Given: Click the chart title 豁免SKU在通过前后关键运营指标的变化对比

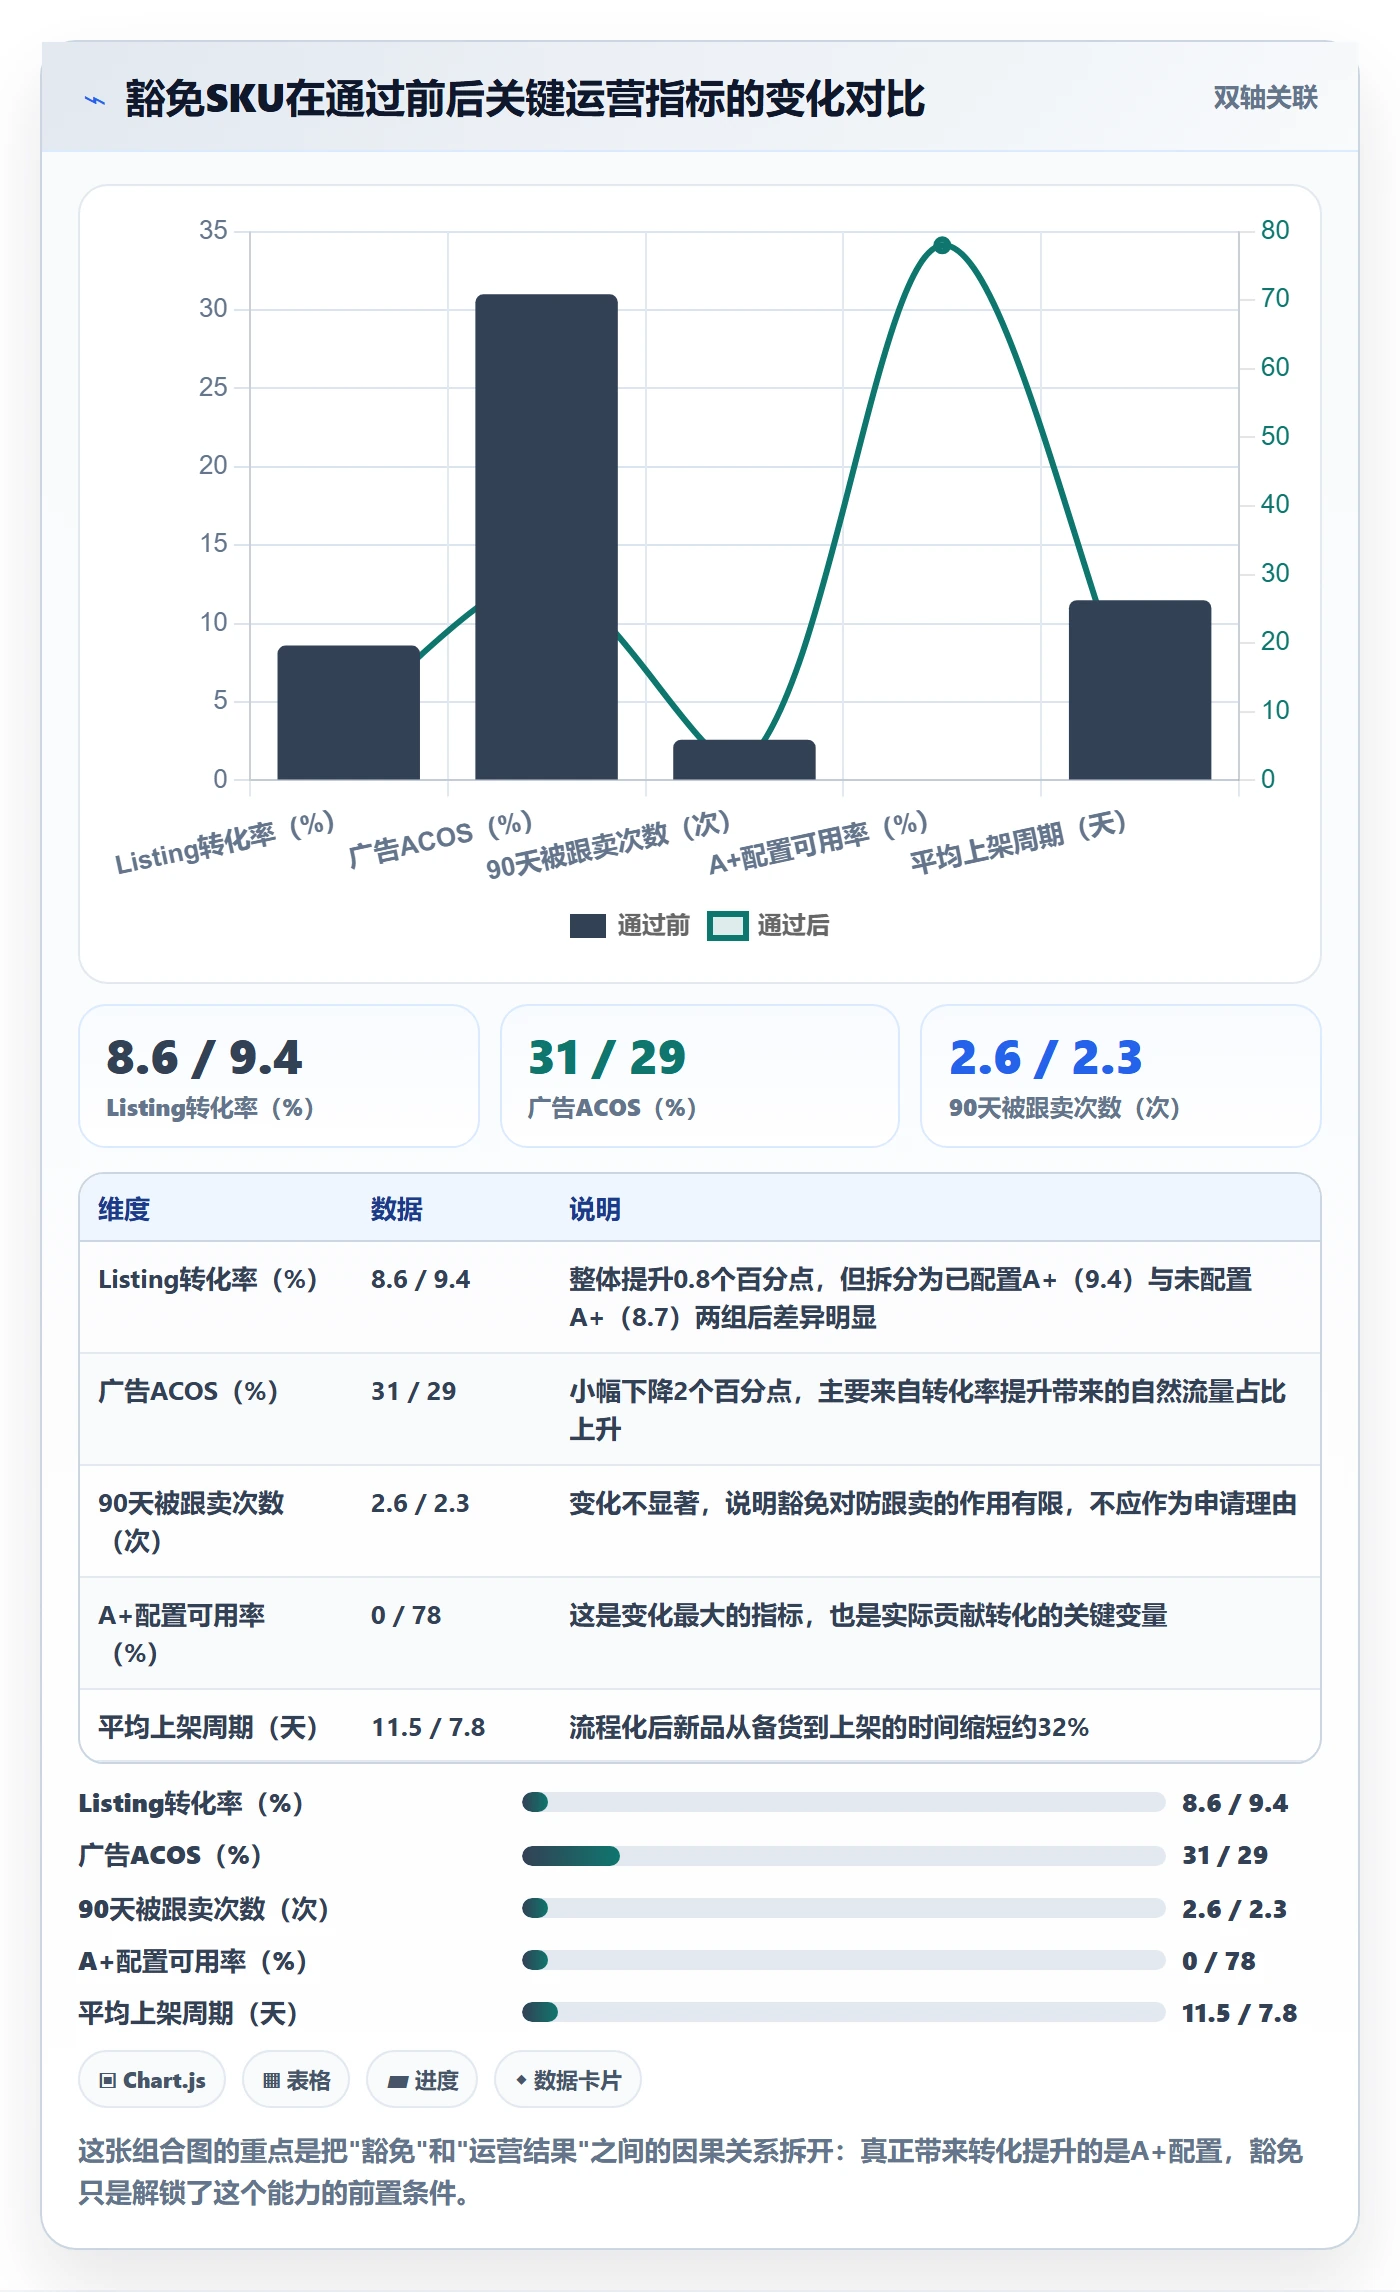Looking at the screenshot, I should 525,99.
